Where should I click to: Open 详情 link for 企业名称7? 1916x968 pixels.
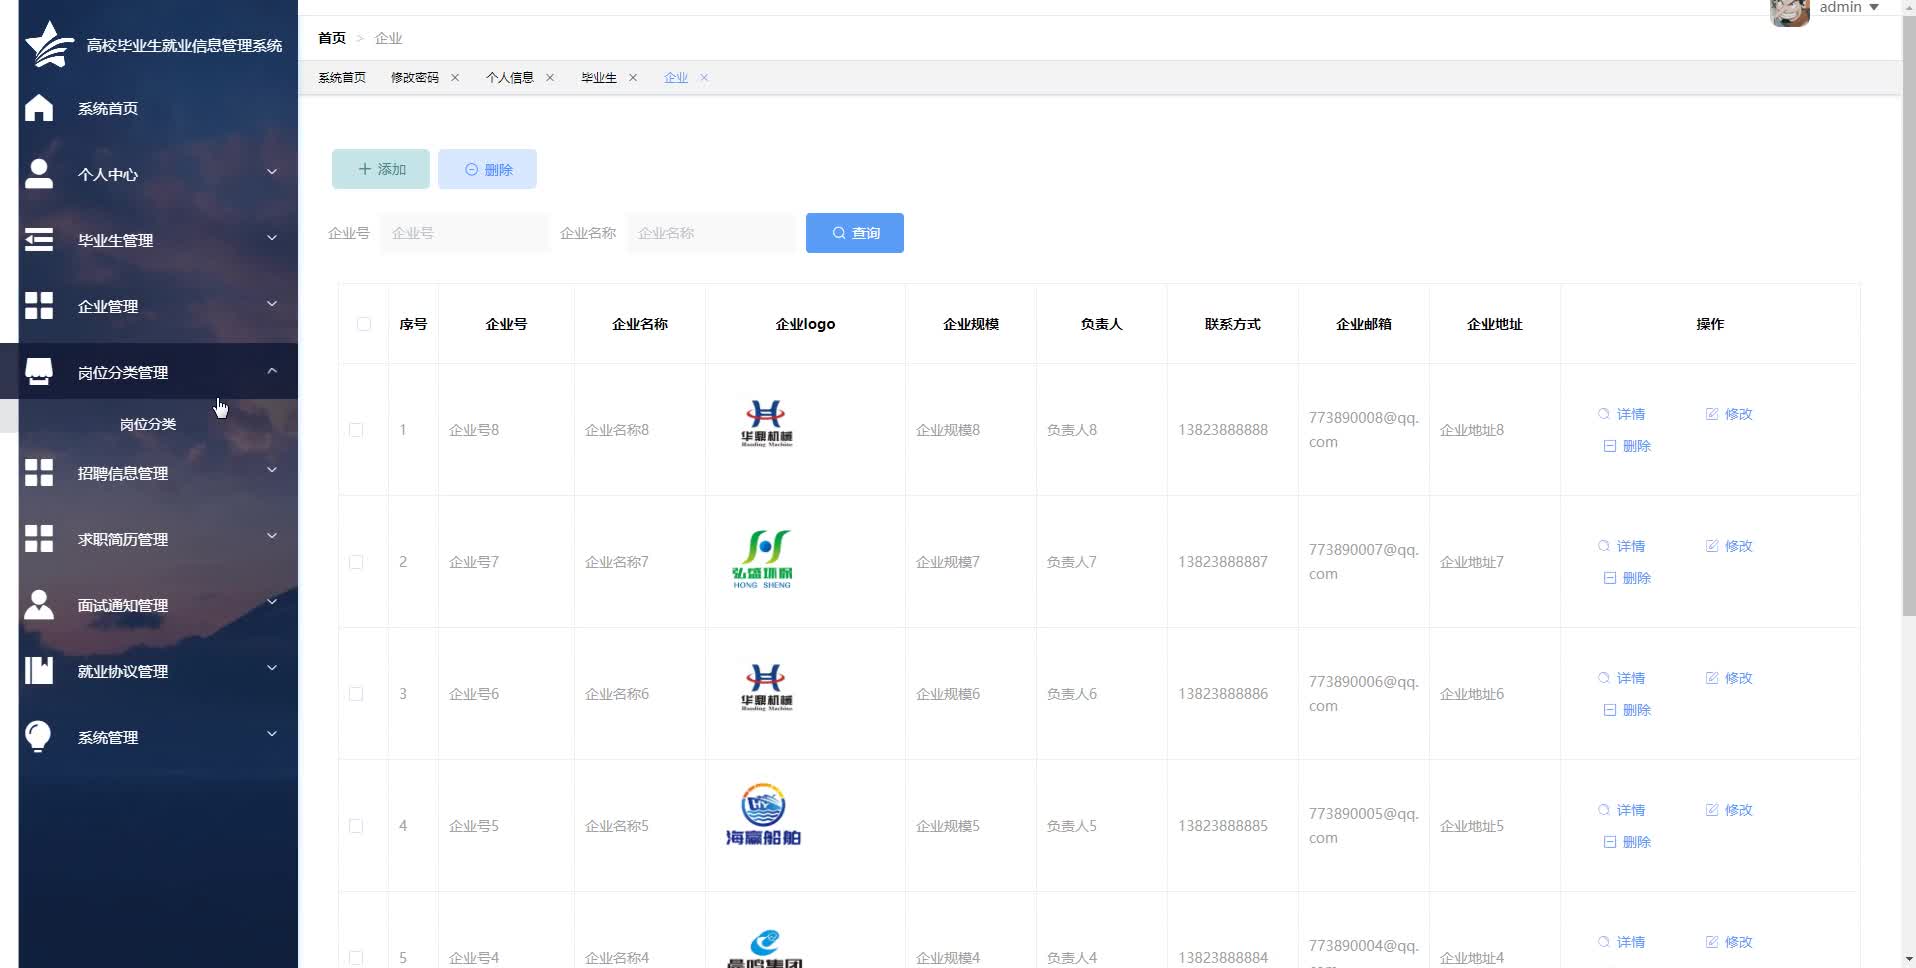pyautogui.click(x=1624, y=546)
